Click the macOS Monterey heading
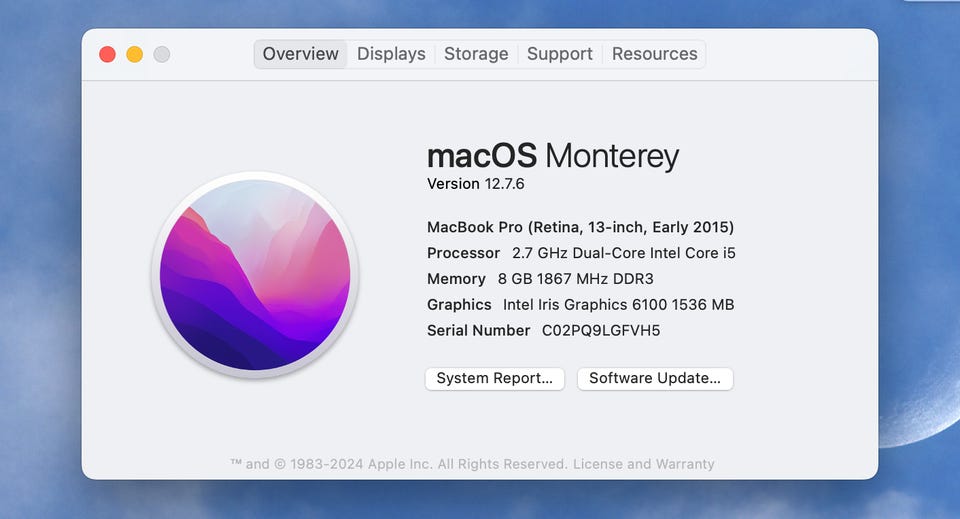Viewport: 960px width, 519px height. pyautogui.click(x=553, y=156)
